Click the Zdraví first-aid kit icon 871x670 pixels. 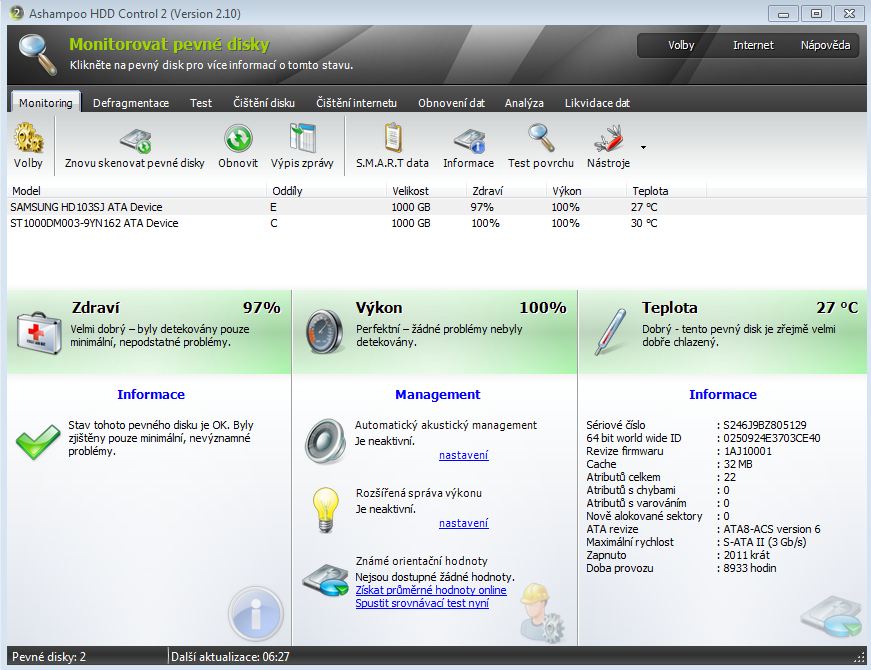point(38,332)
